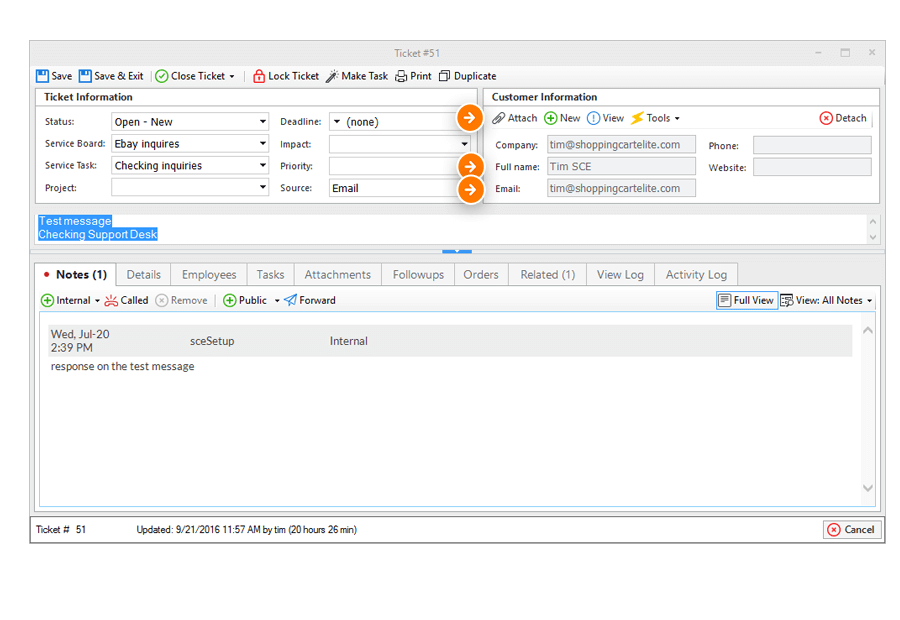The image size is (900, 620).
Task: Click Ticket # 51 in status bar
Action: 61,529
